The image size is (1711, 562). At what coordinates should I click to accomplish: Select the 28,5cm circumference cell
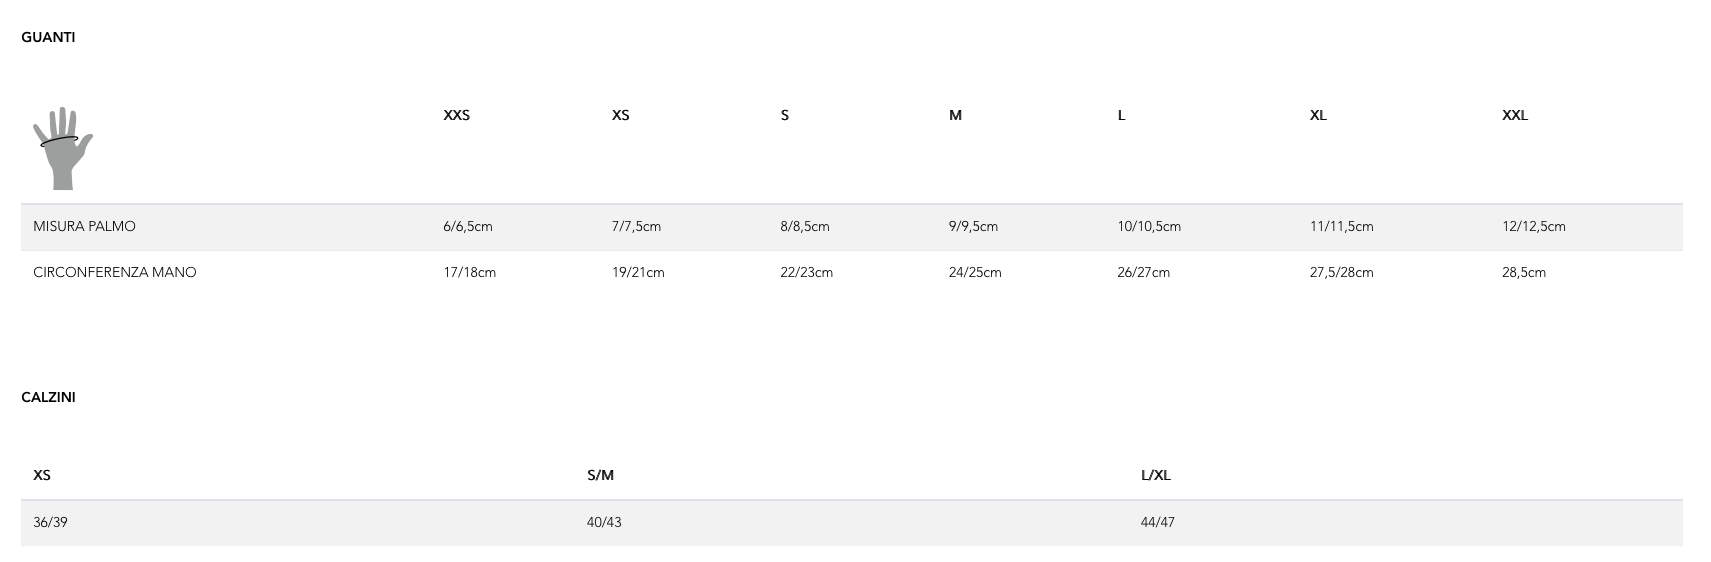tap(1523, 272)
